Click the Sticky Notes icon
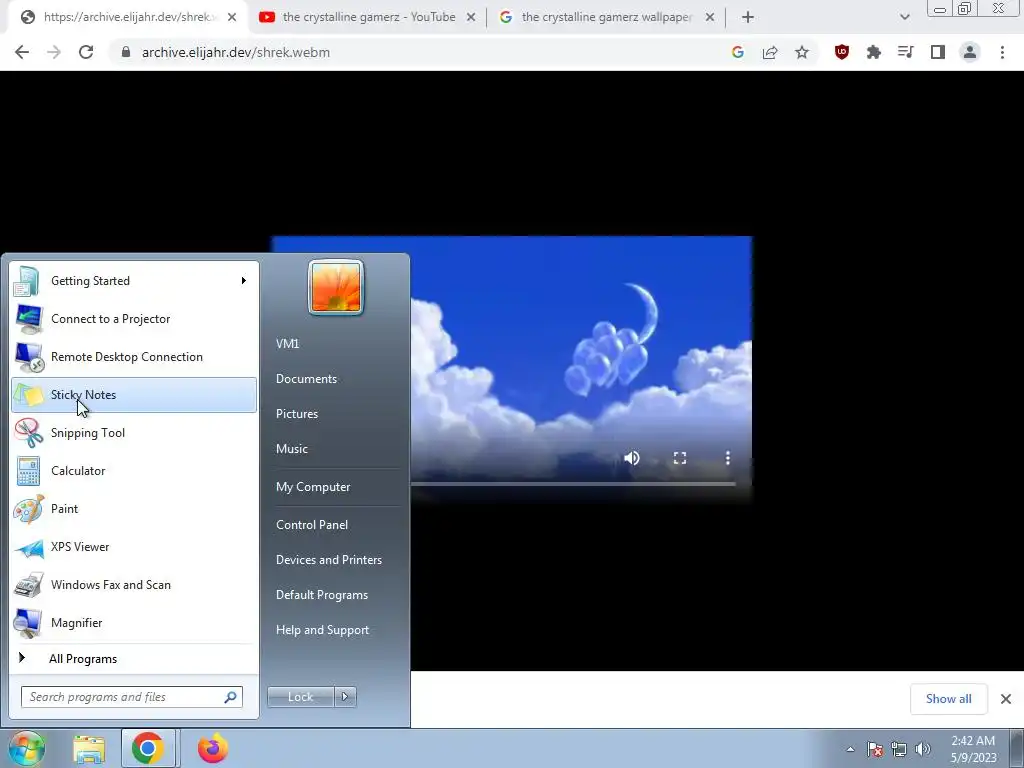 pos(29,395)
